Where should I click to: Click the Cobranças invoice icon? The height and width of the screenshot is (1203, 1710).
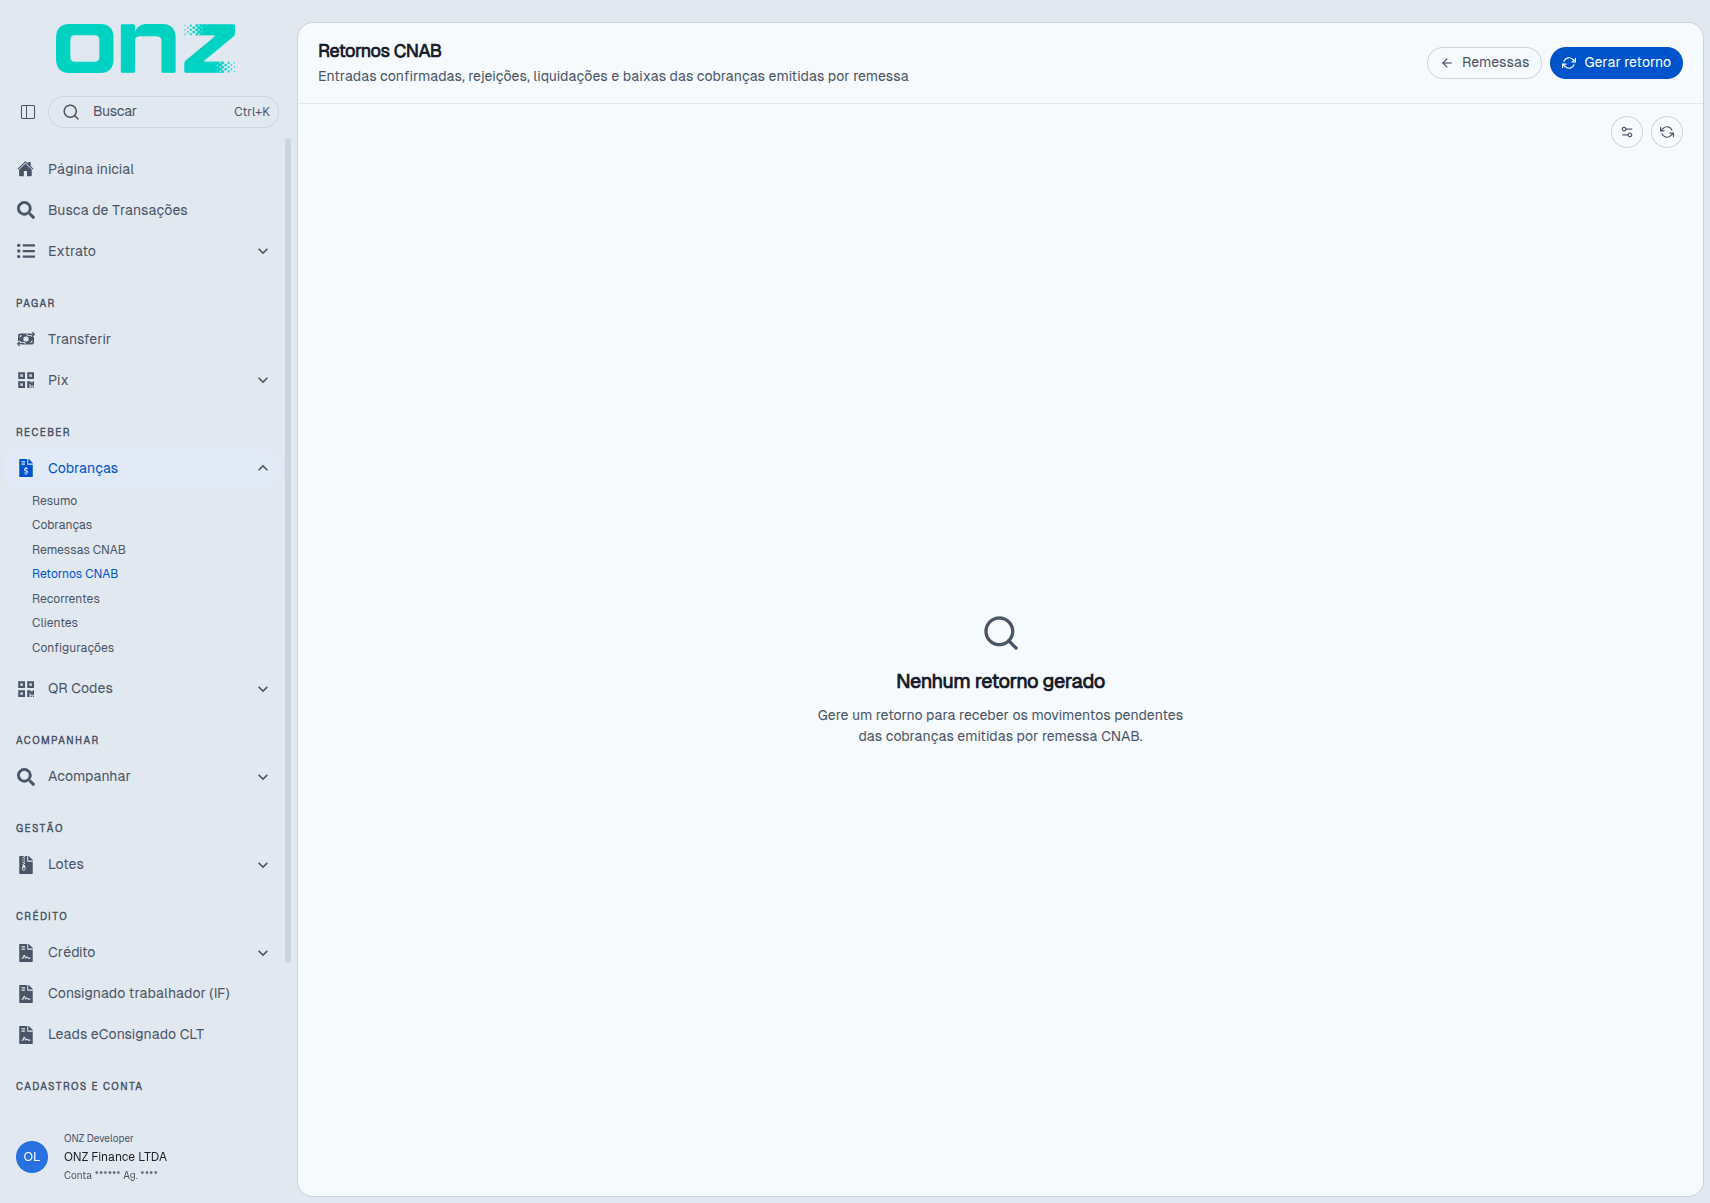point(26,468)
